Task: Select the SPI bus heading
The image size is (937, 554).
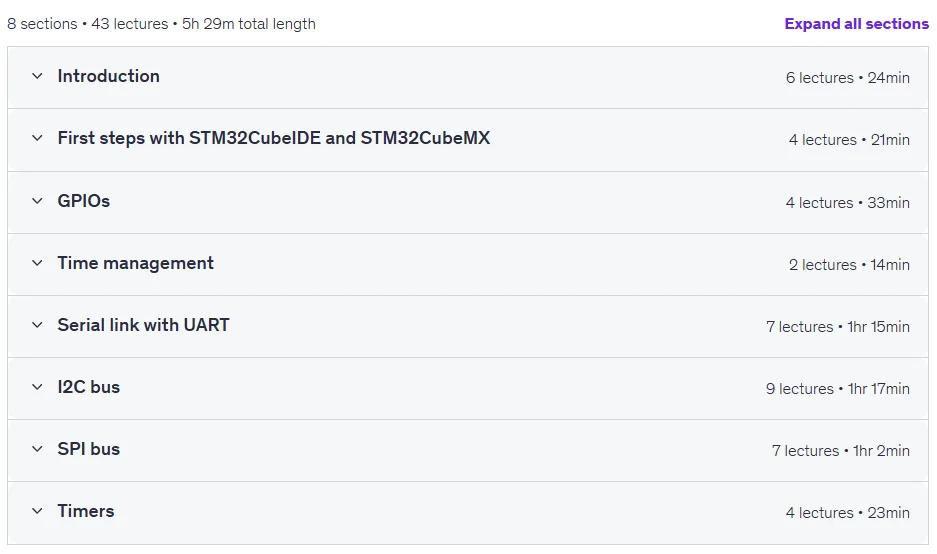Action: (88, 449)
